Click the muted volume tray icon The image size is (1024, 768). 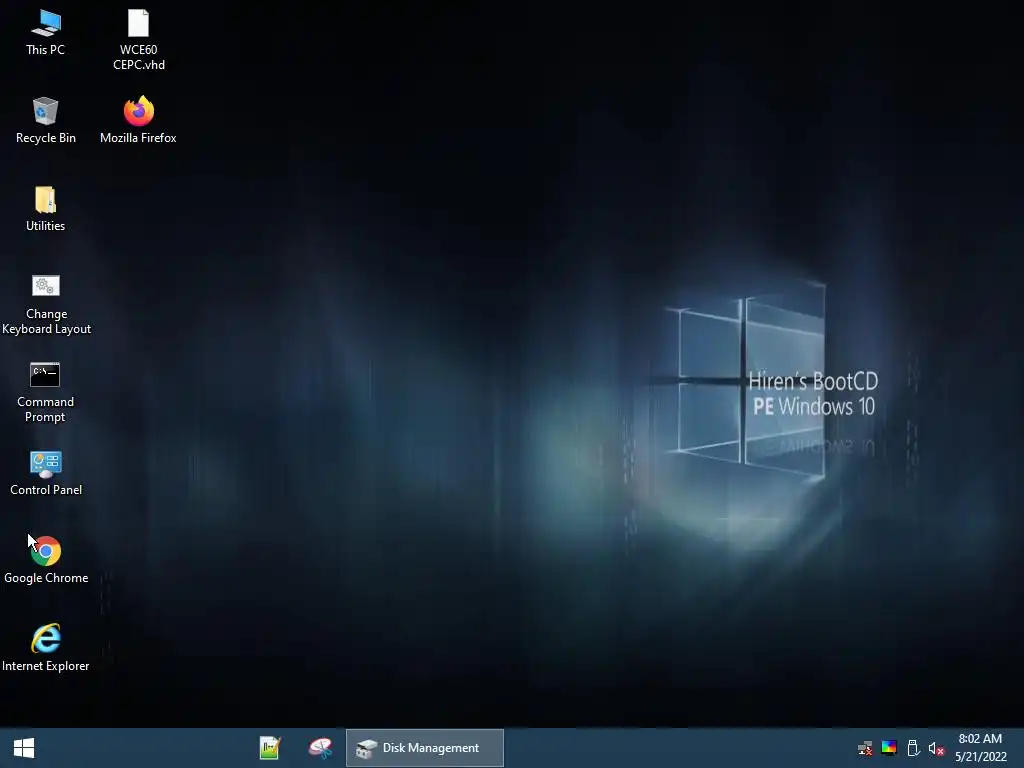click(x=936, y=748)
